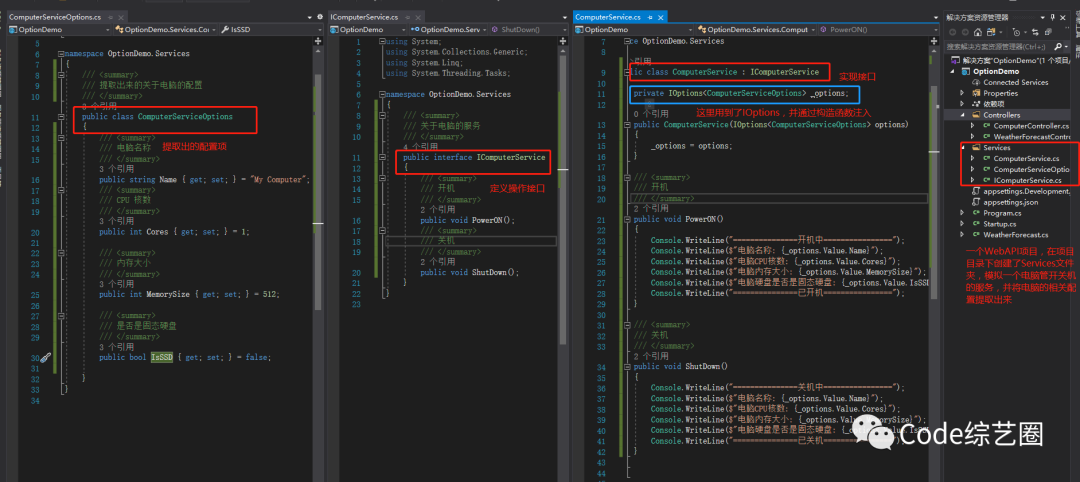The width and height of the screenshot is (1080, 482).
Task: Switch to IComputerService.cs tab
Action: 364,17
